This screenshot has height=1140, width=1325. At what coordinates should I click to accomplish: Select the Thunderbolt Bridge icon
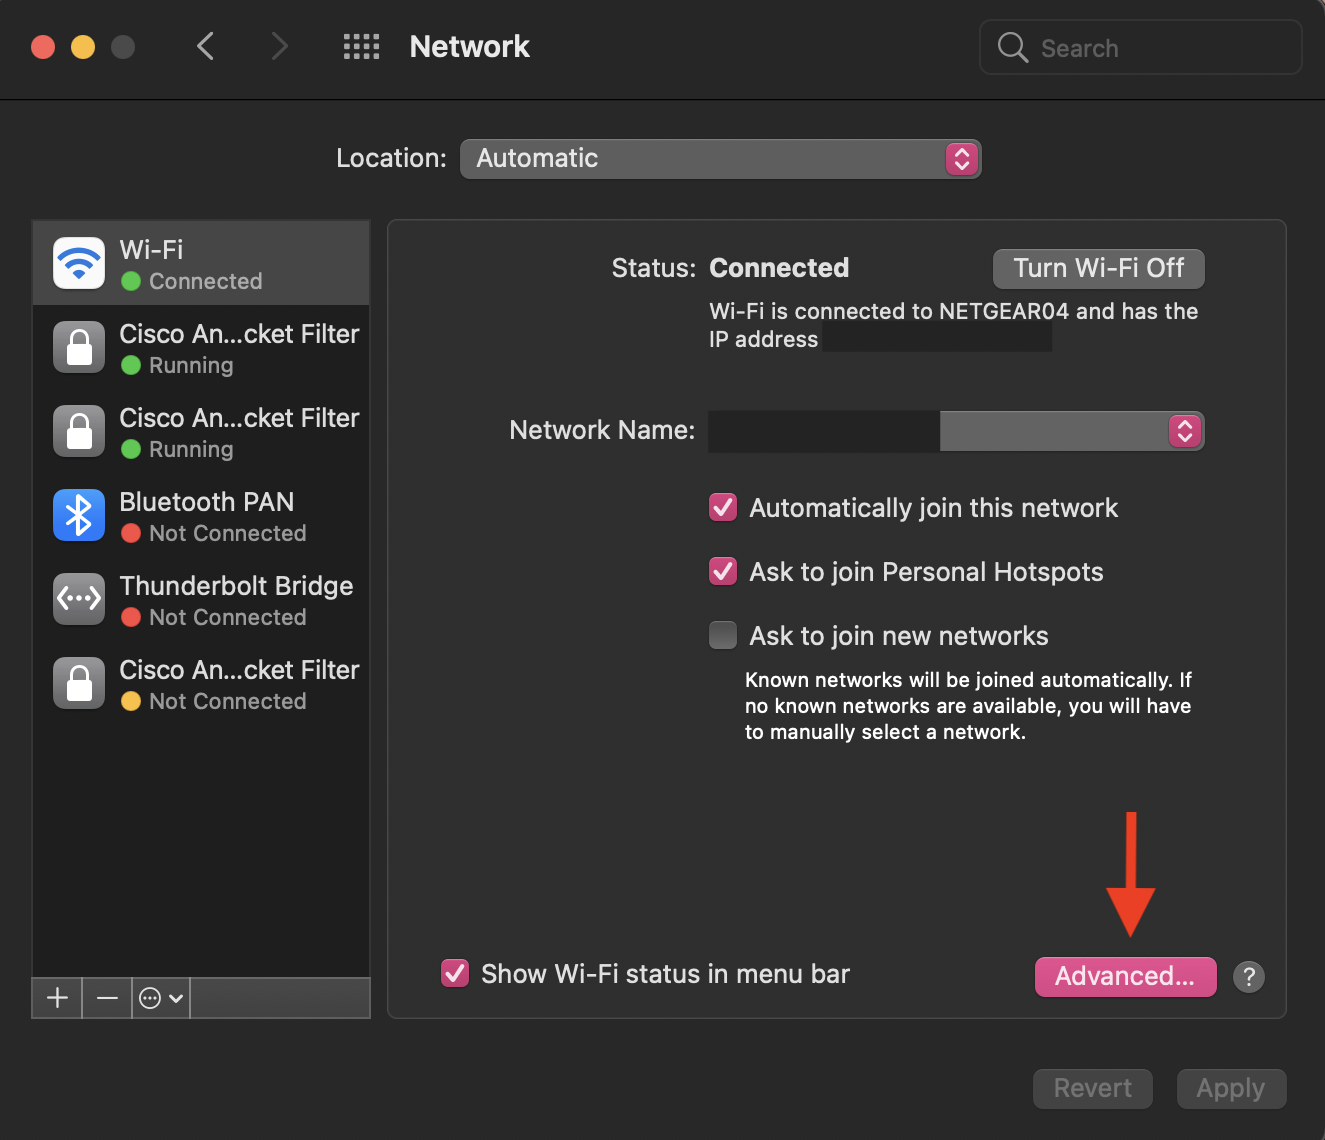tap(79, 599)
